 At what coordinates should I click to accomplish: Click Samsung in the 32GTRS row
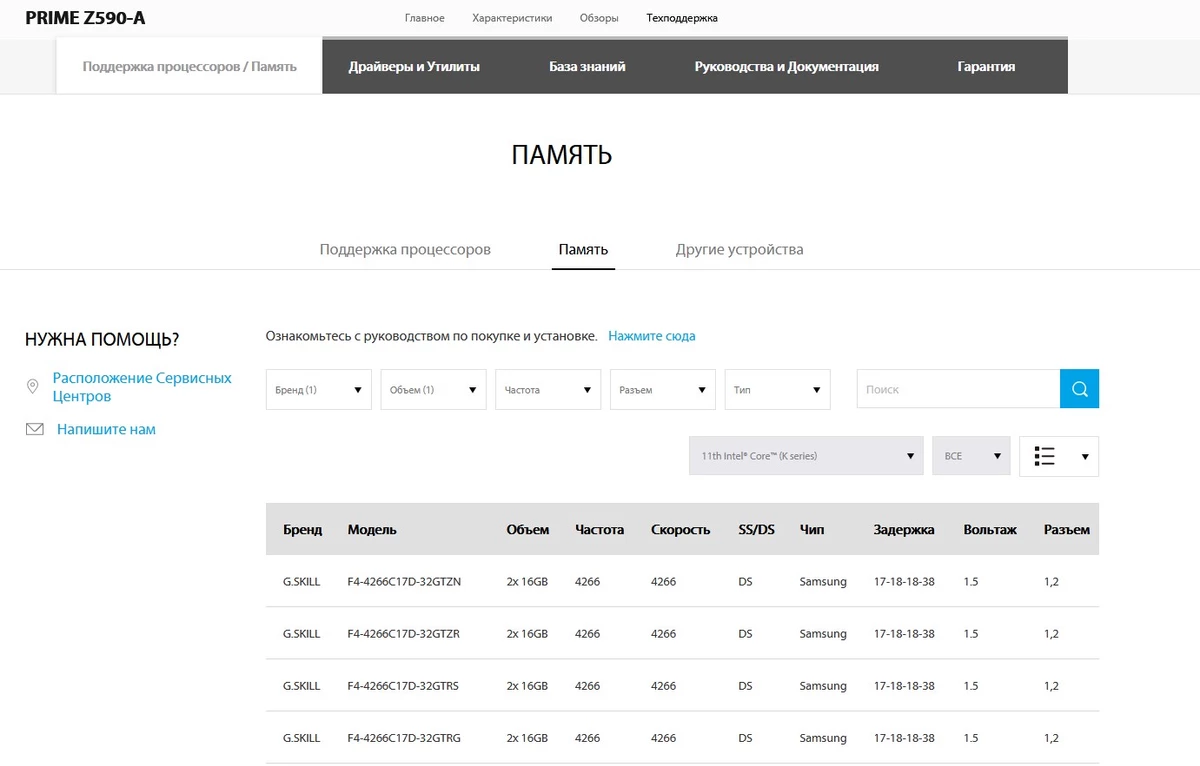pyautogui.click(x=823, y=685)
